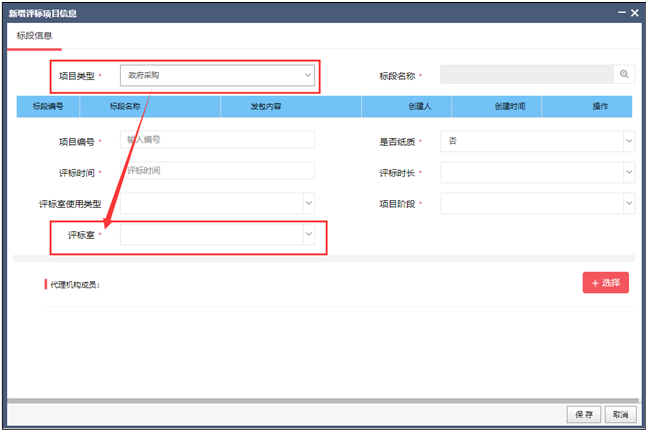Screen dimensions: 646x431
Task: Switch to the 标段信息 tab
Action: coord(33,36)
